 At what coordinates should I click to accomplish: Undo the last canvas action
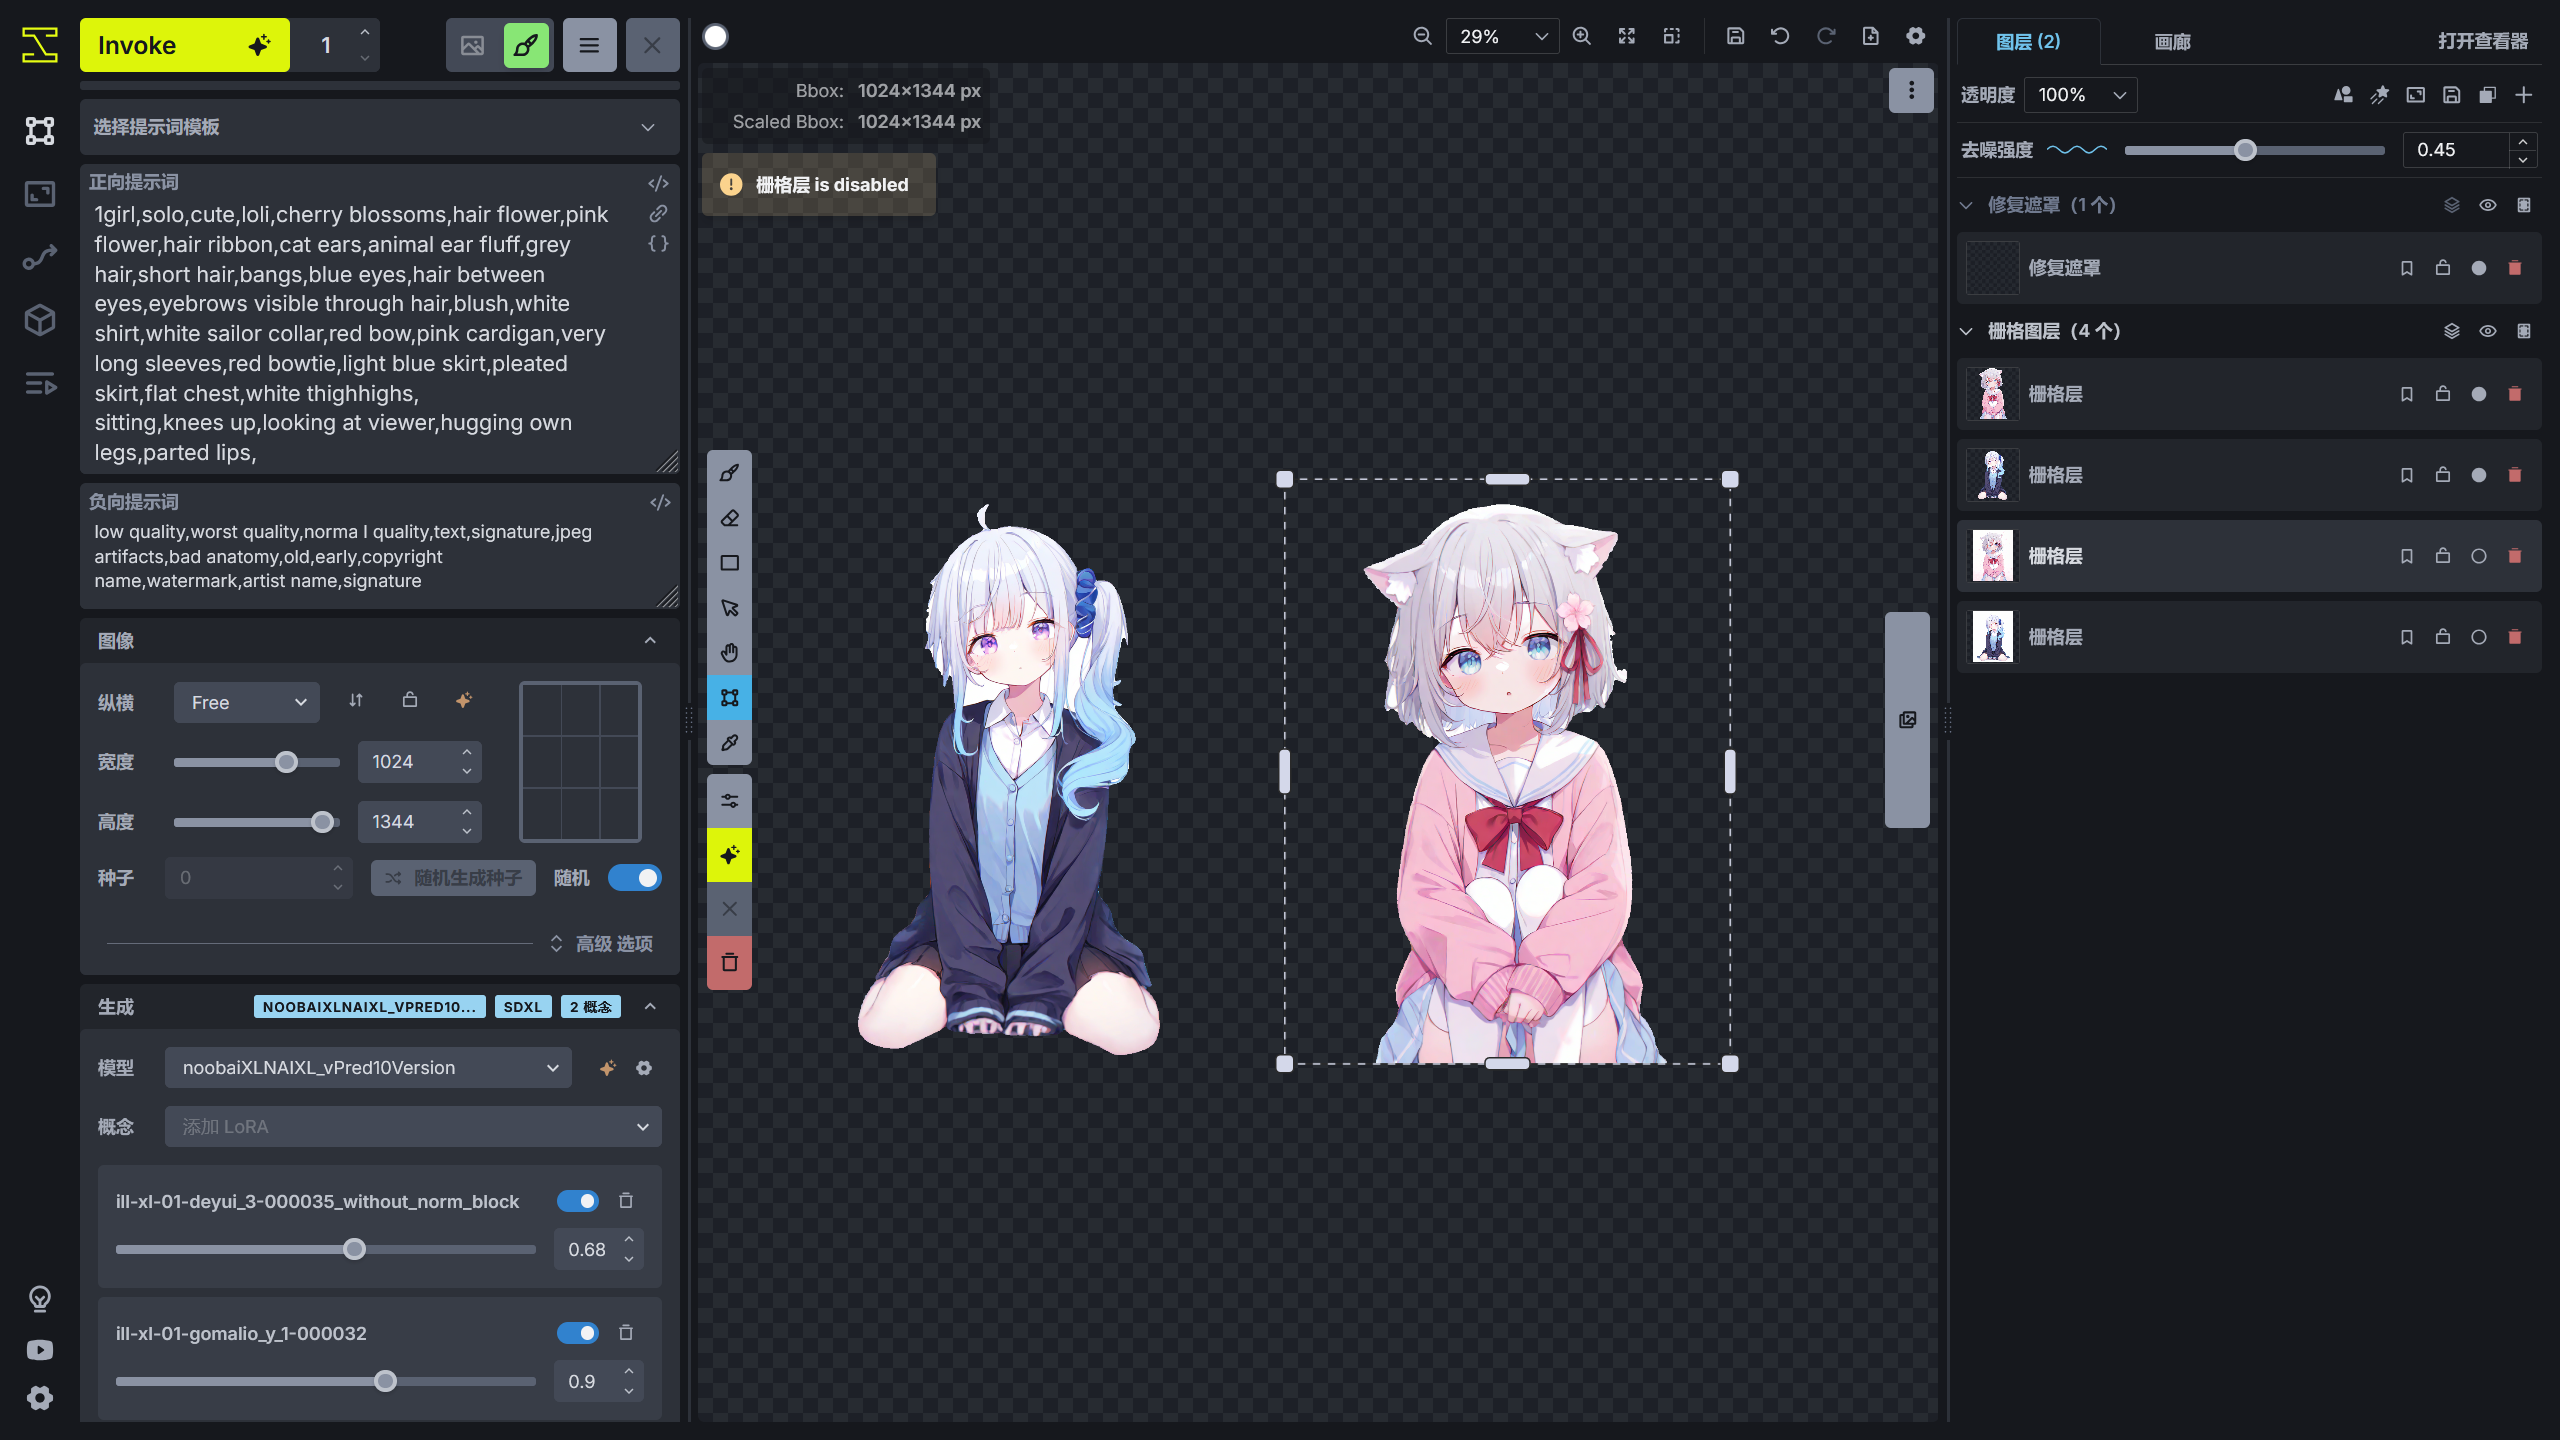tap(1780, 35)
